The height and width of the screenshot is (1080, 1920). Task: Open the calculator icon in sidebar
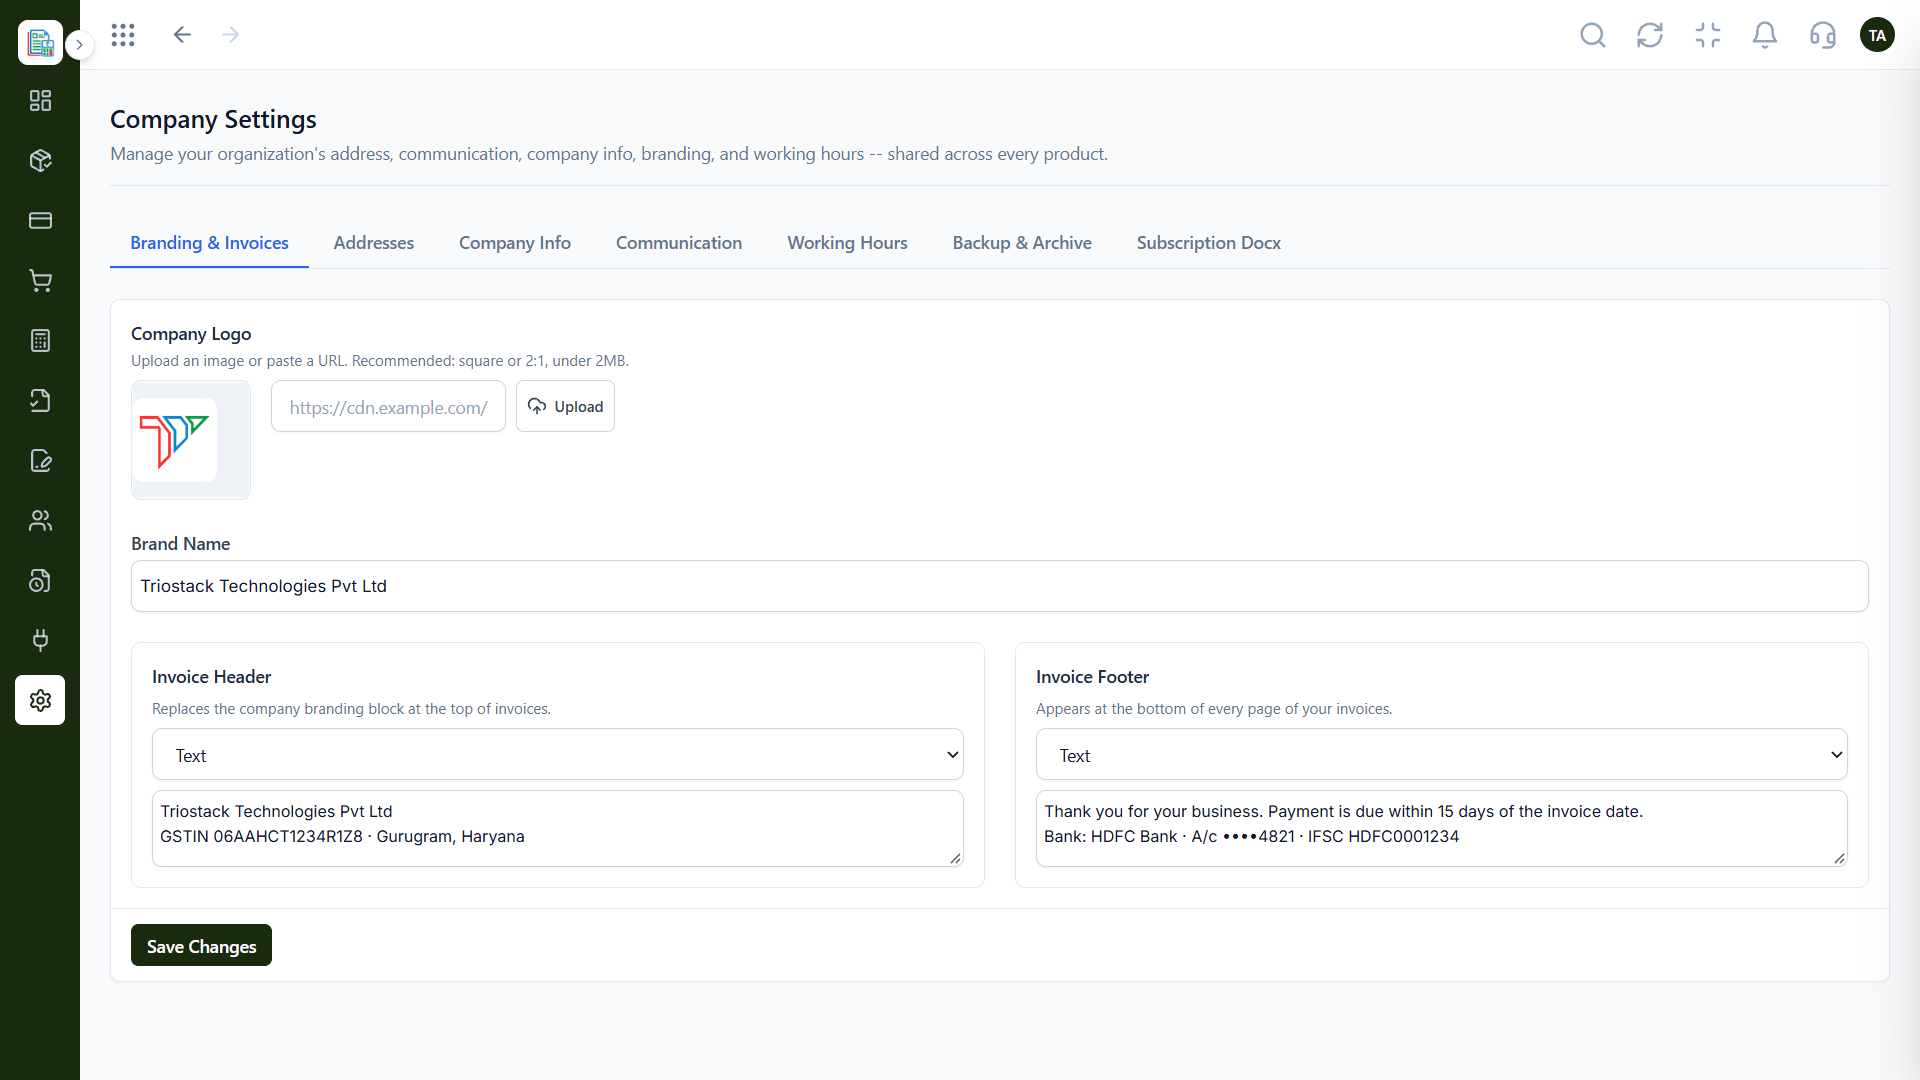(40, 341)
